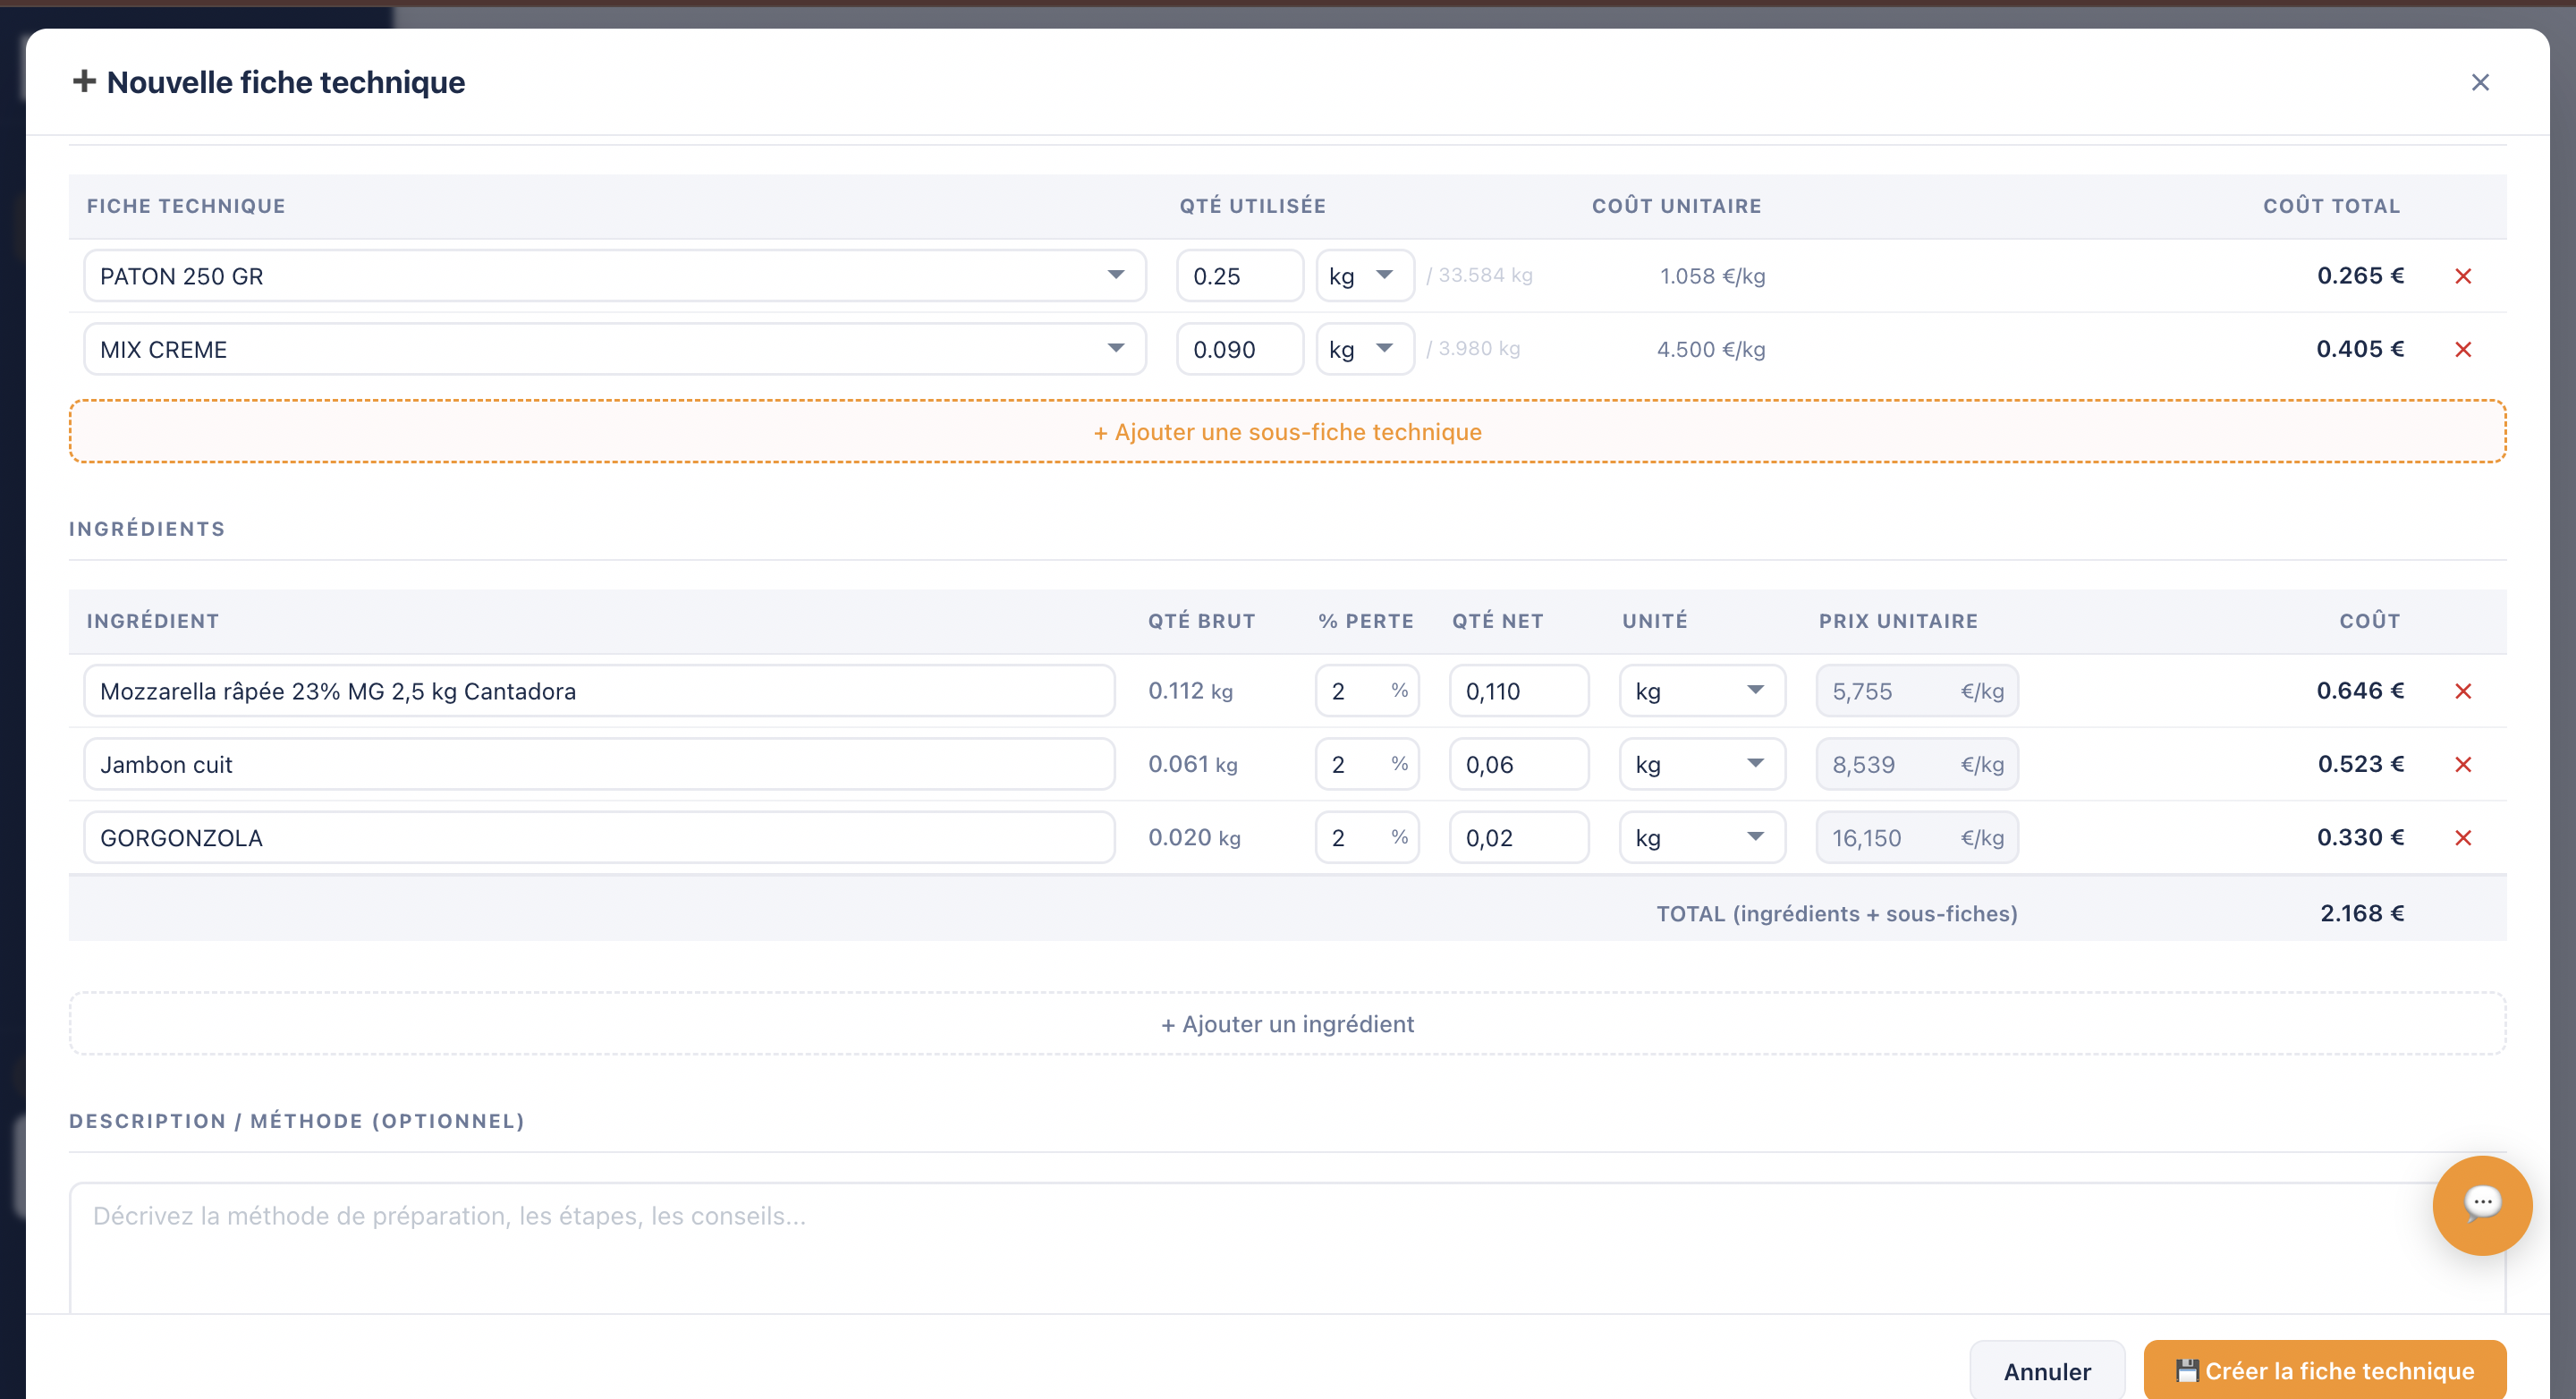This screenshot has width=2576, height=1399.
Task: Open the unit dropdown for Jambon cuit
Action: 1701,764
